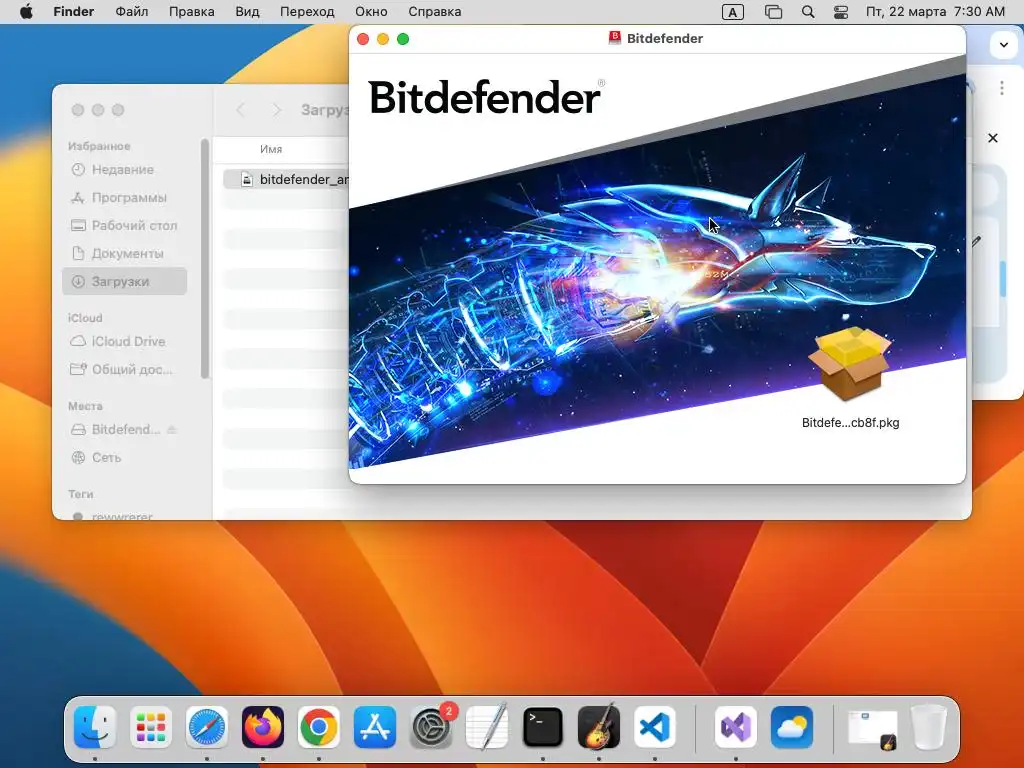Open the Справка menu

point(435,12)
